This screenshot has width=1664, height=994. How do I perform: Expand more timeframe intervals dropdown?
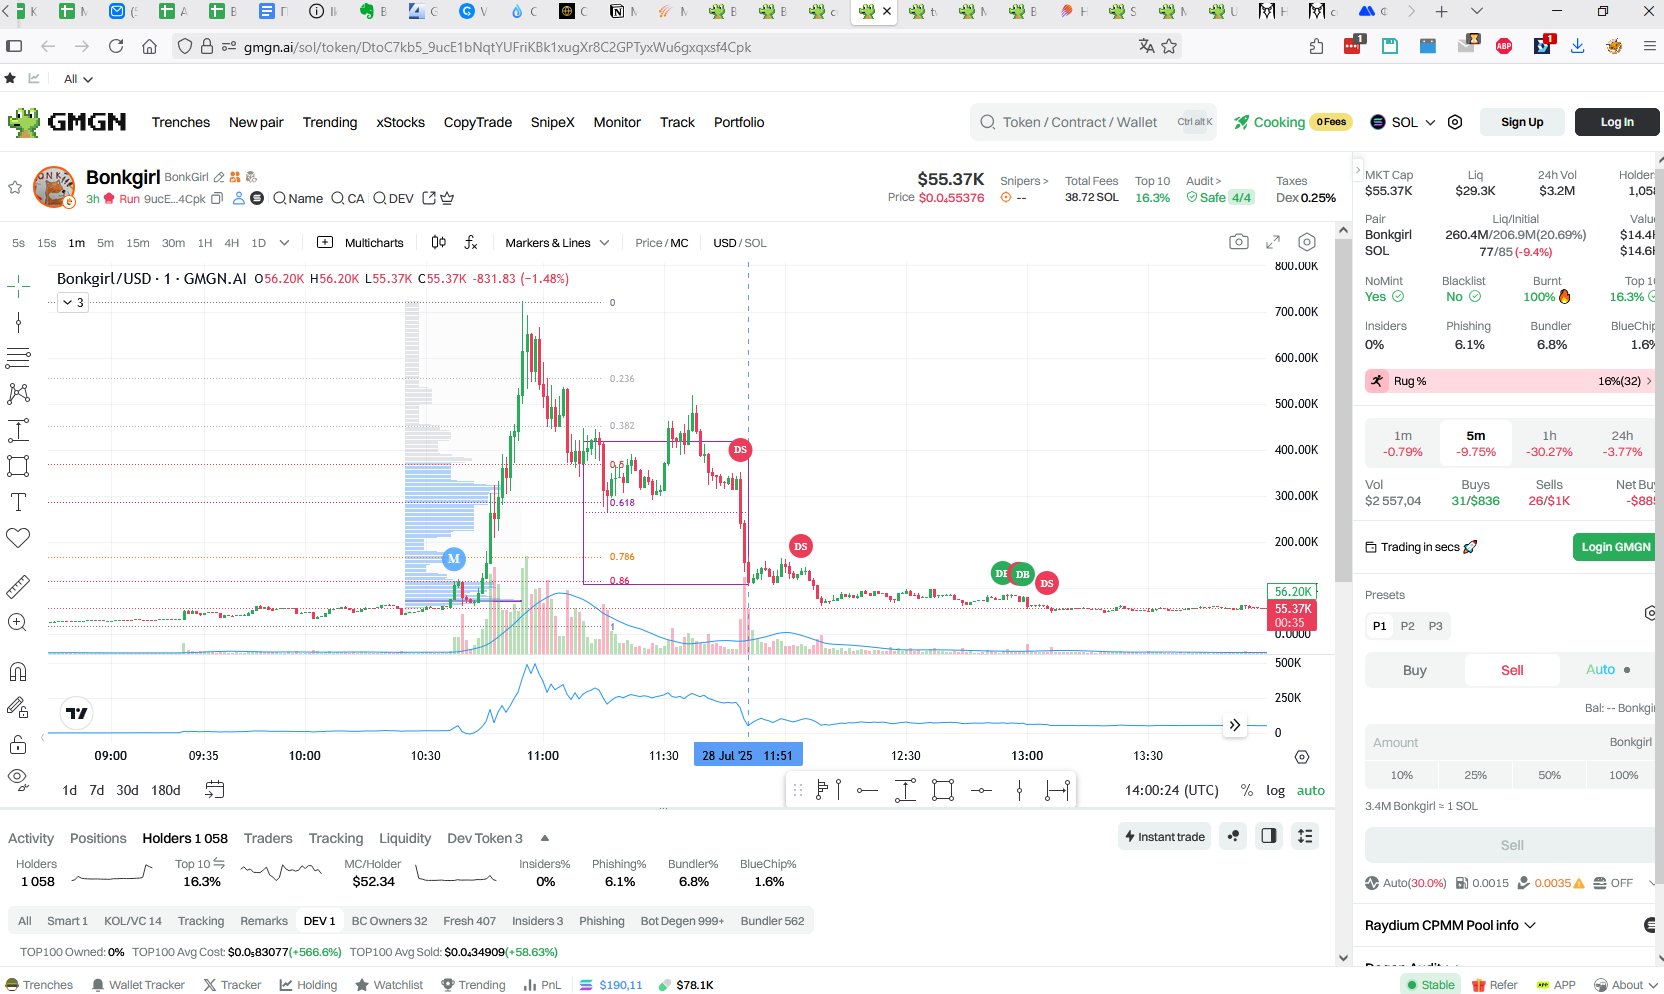(x=284, y=243)
